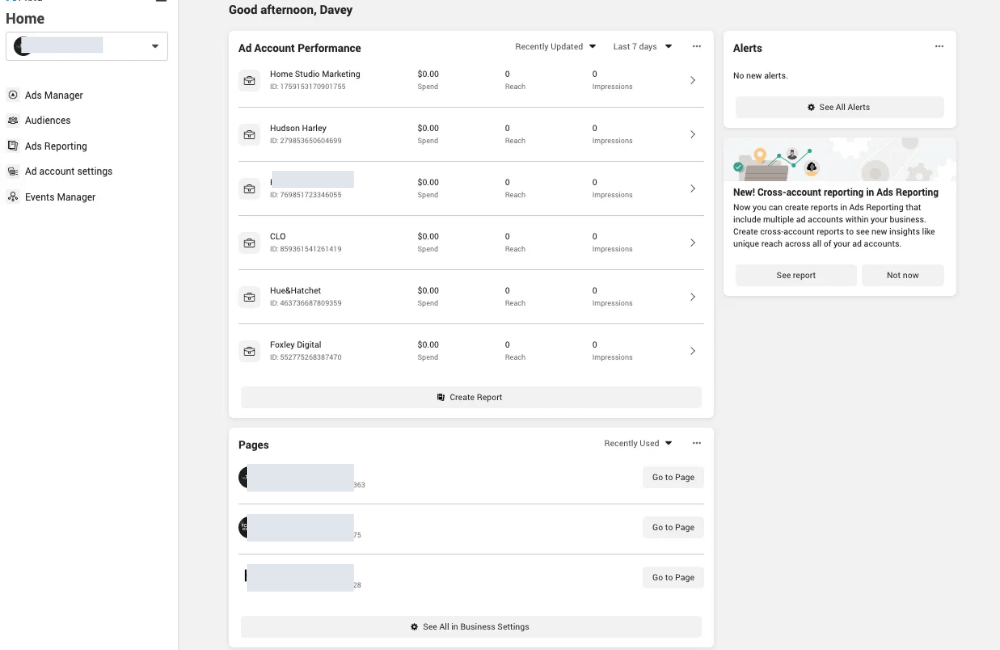This screenshot has width=1000, height=650.
Task: Click the Hue&Hatchet ad account icon
Action: point(249,296)
